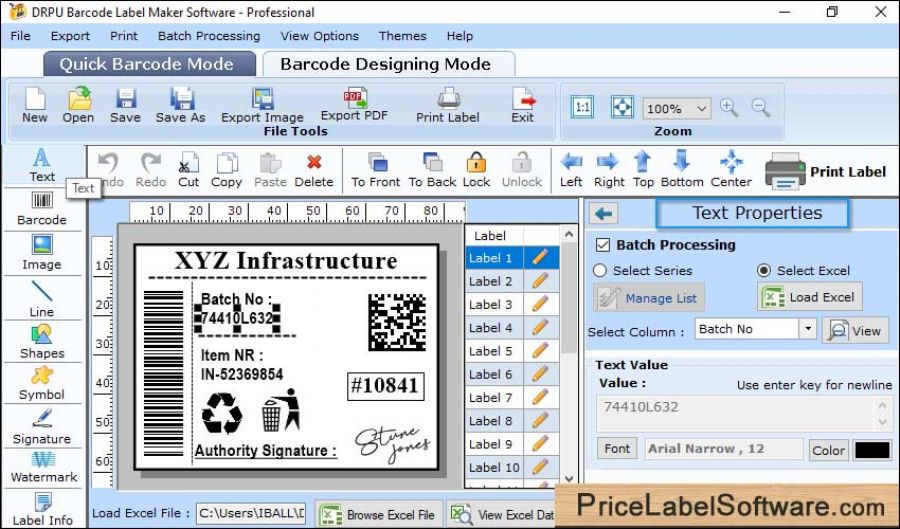Click the Load Excel button
The width and height of the screenshot is (900, 529).
[809, 297]
